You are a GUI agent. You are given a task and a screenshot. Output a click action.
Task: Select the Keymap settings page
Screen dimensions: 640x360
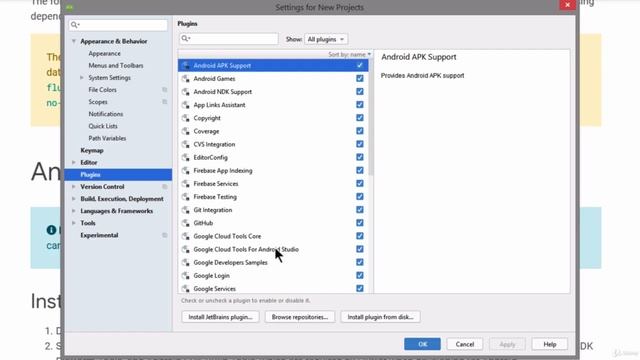click(x=92, y=150)
